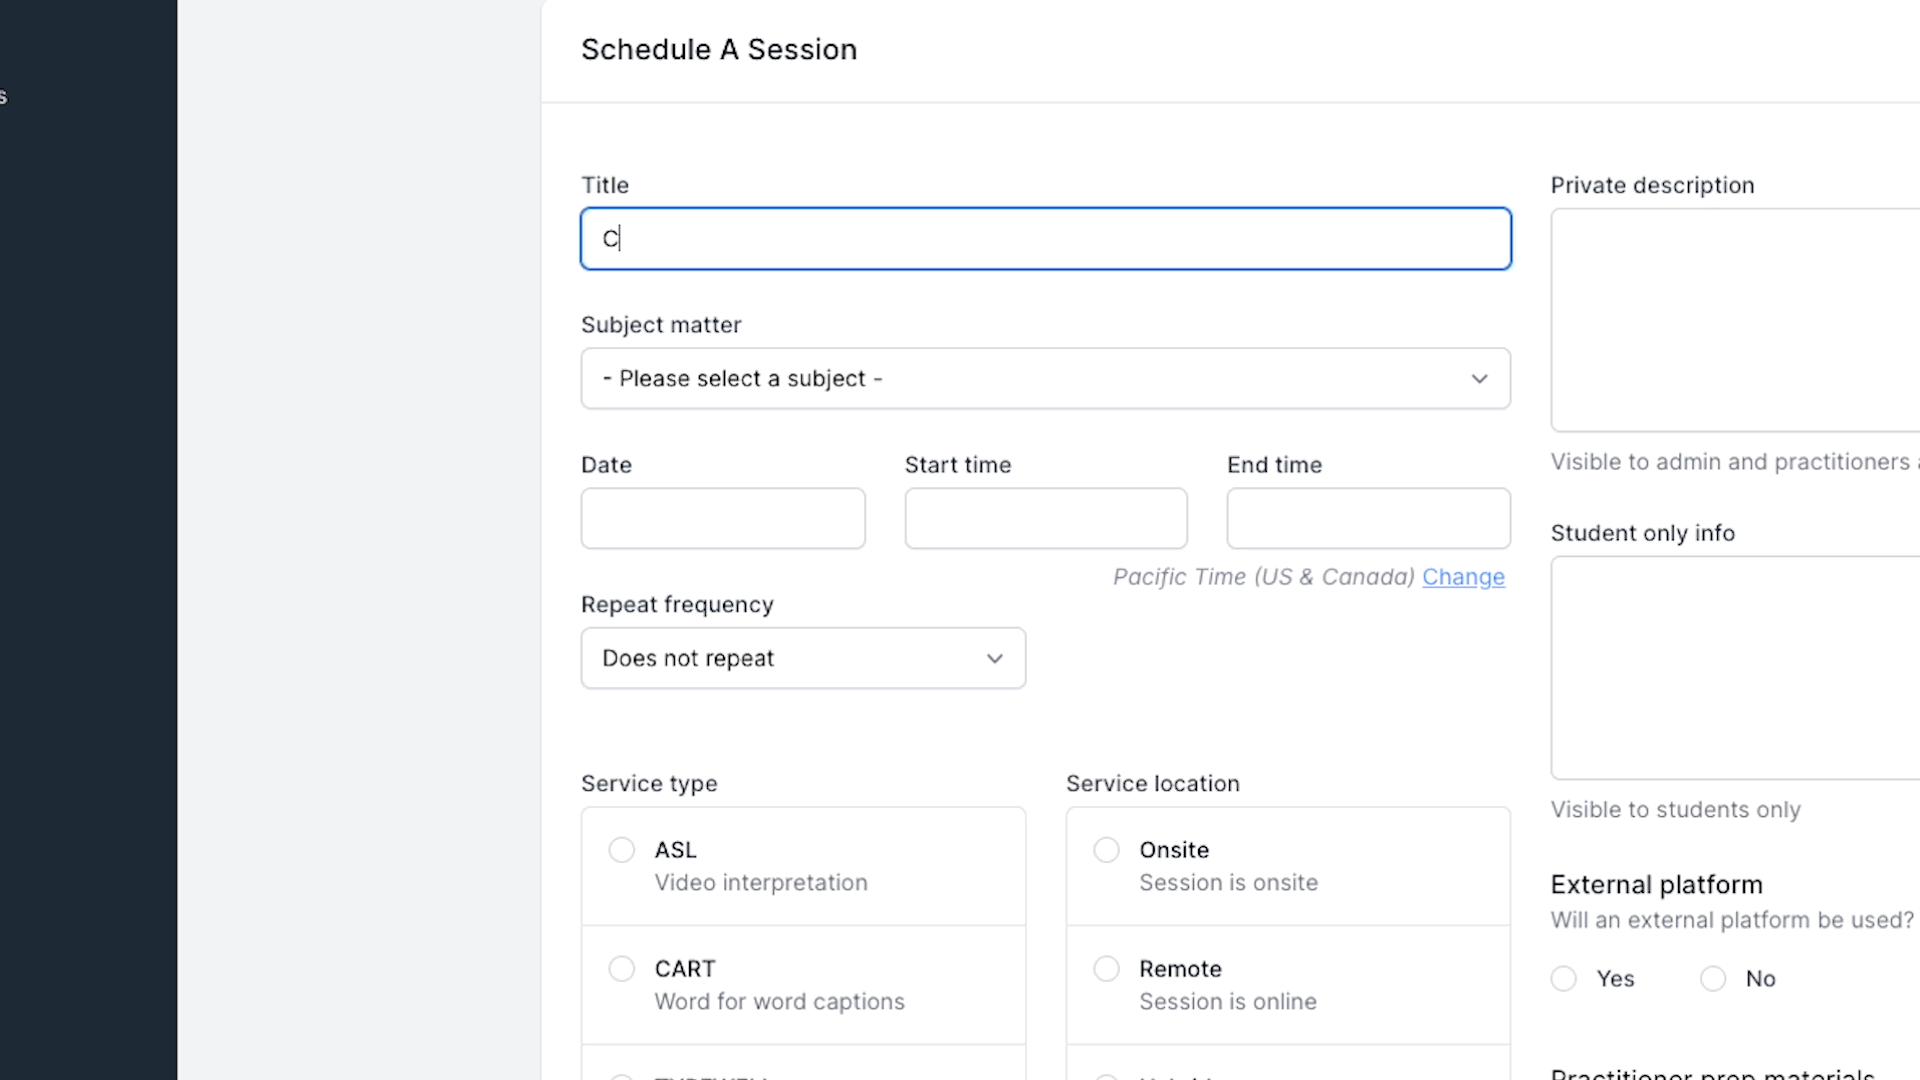Click the Change time zone link
Image resolution: width=1920 pixels, height=1080 pixels.
(x=1463, y=577)
